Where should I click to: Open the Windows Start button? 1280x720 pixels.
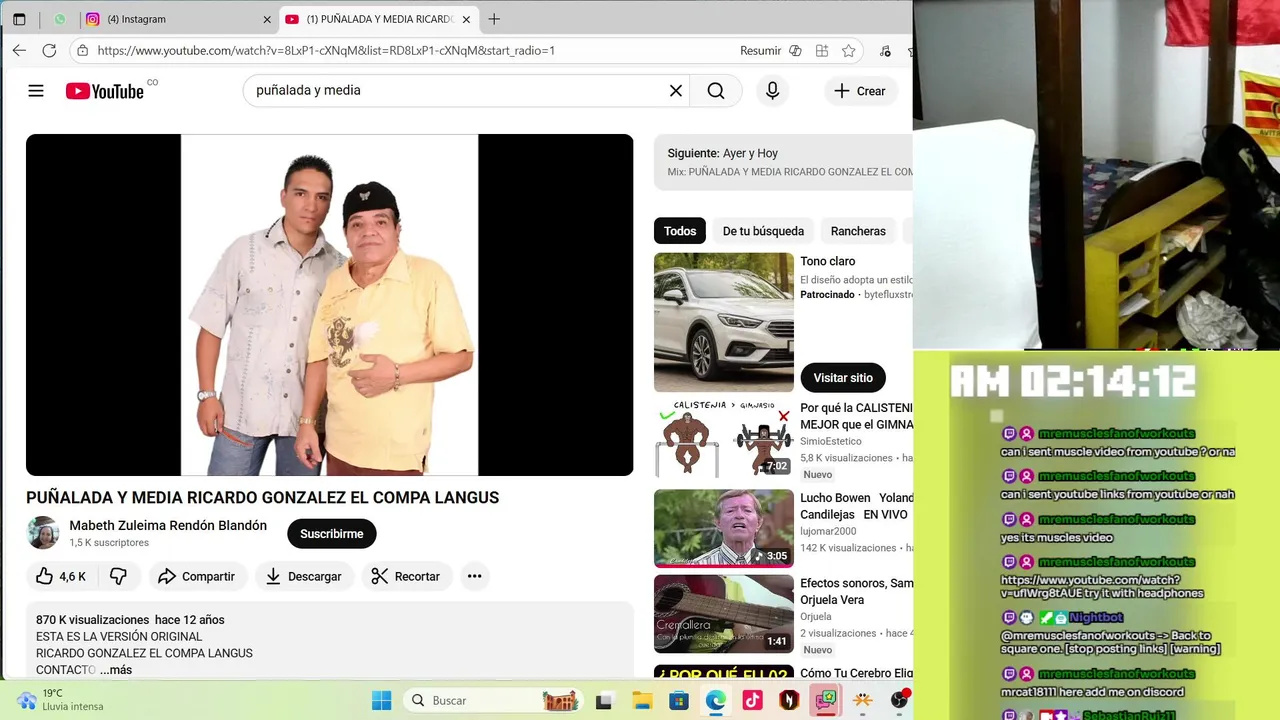coord(382,701)
